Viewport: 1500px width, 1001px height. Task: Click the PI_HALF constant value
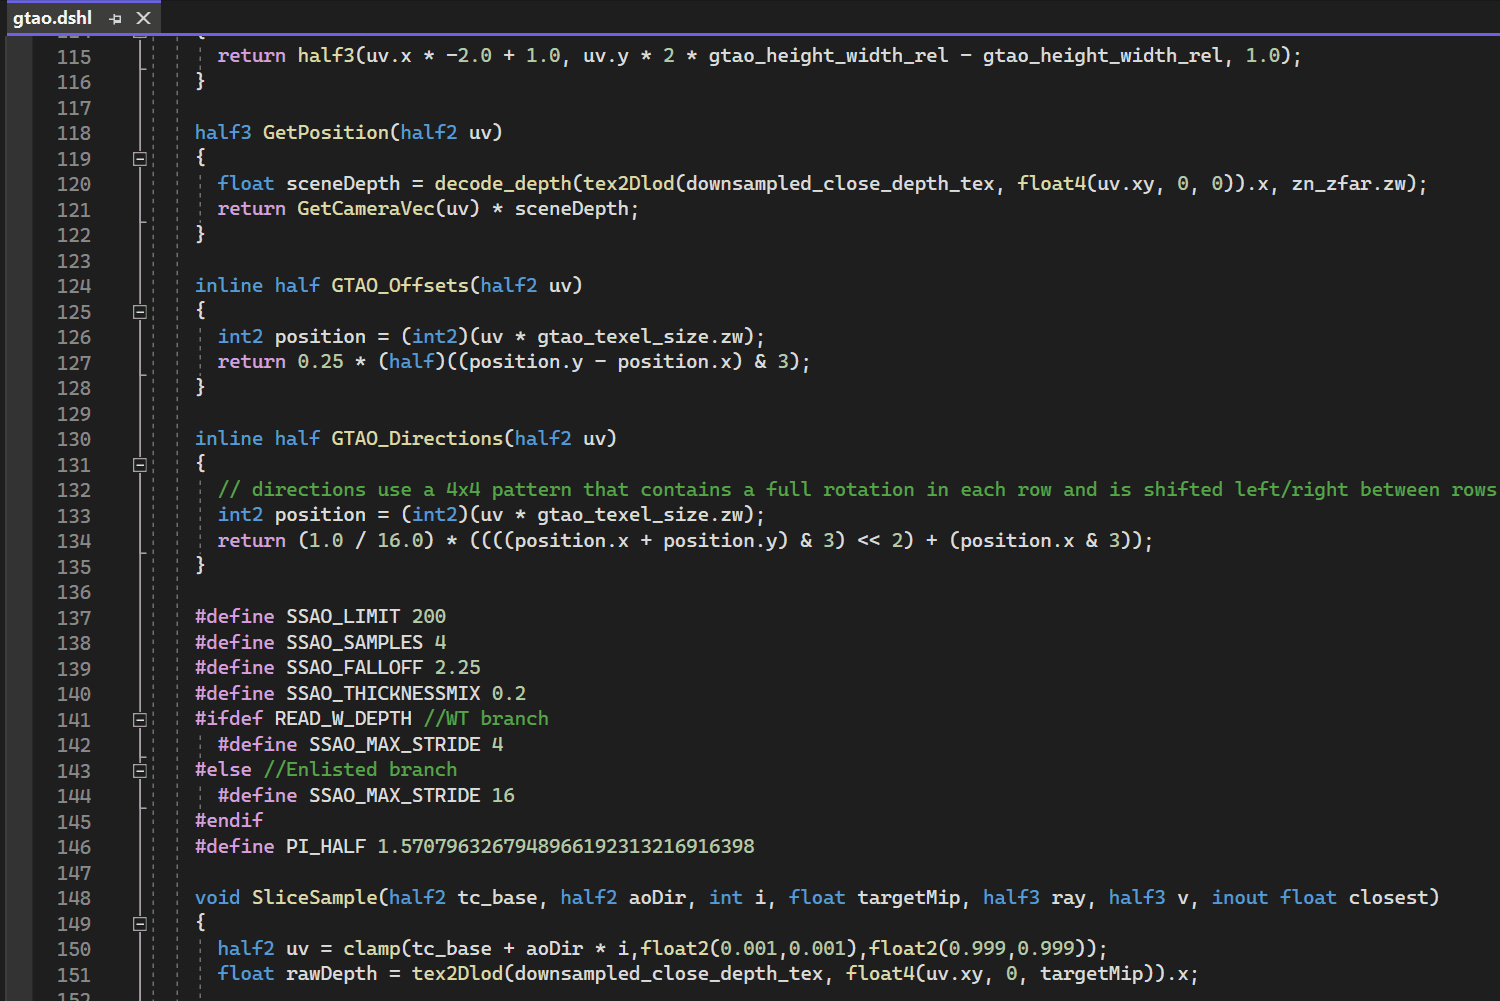[x=565, y=847]
